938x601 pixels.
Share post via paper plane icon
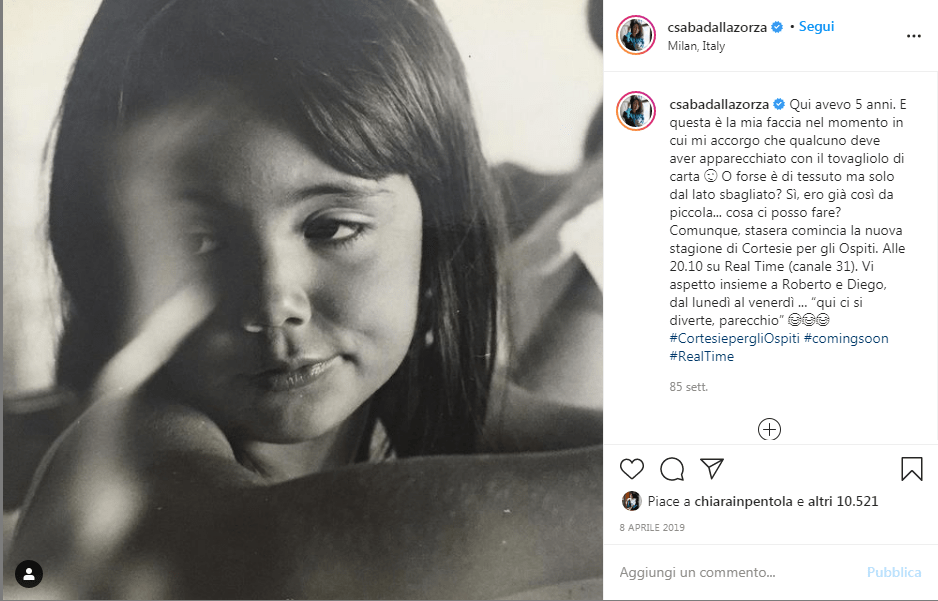click(712, 468)
